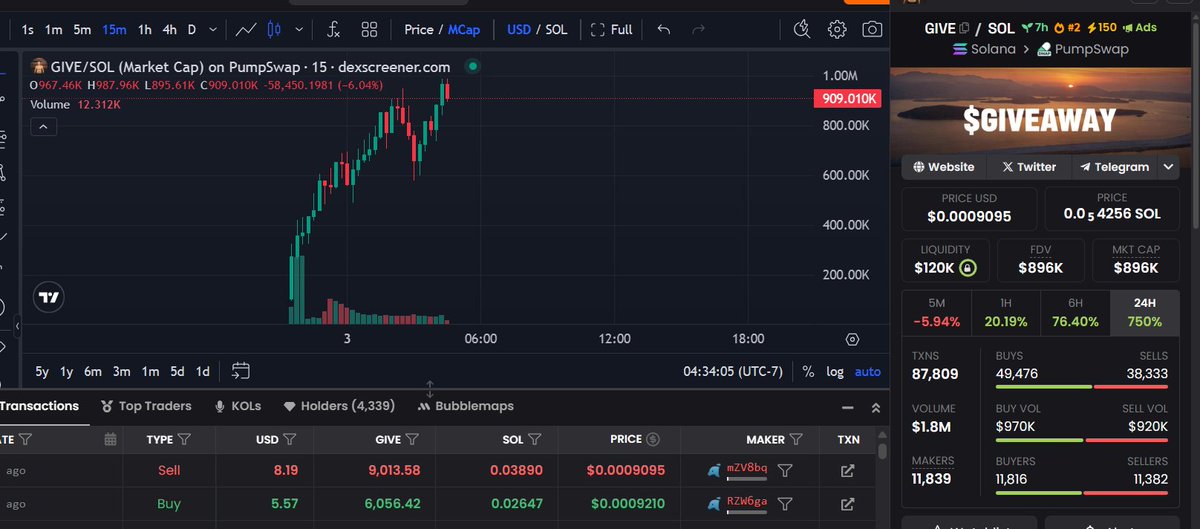Select the 1s timeframe

pyautogui.click(x=28, y=29)
